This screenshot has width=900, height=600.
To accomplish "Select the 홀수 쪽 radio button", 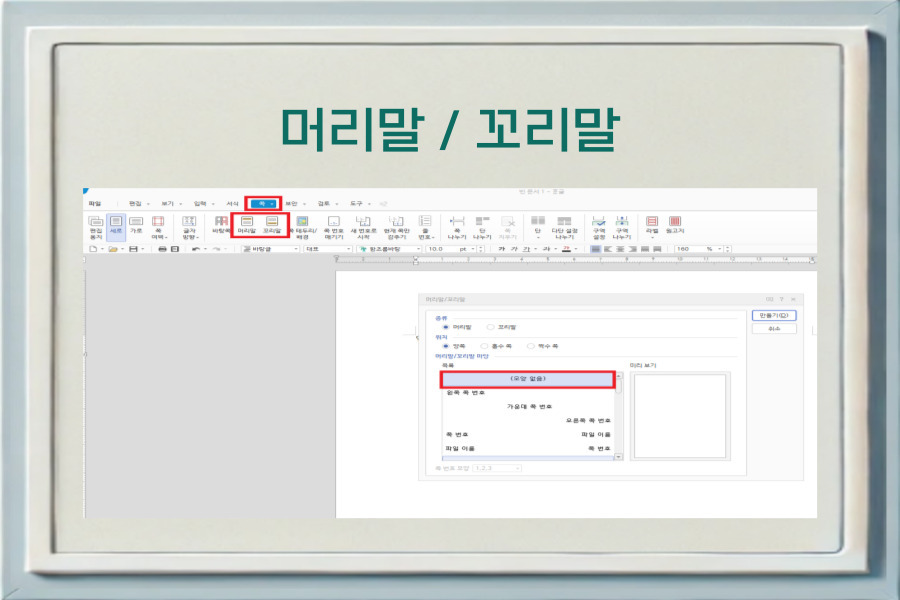I will tap(484, 346).
